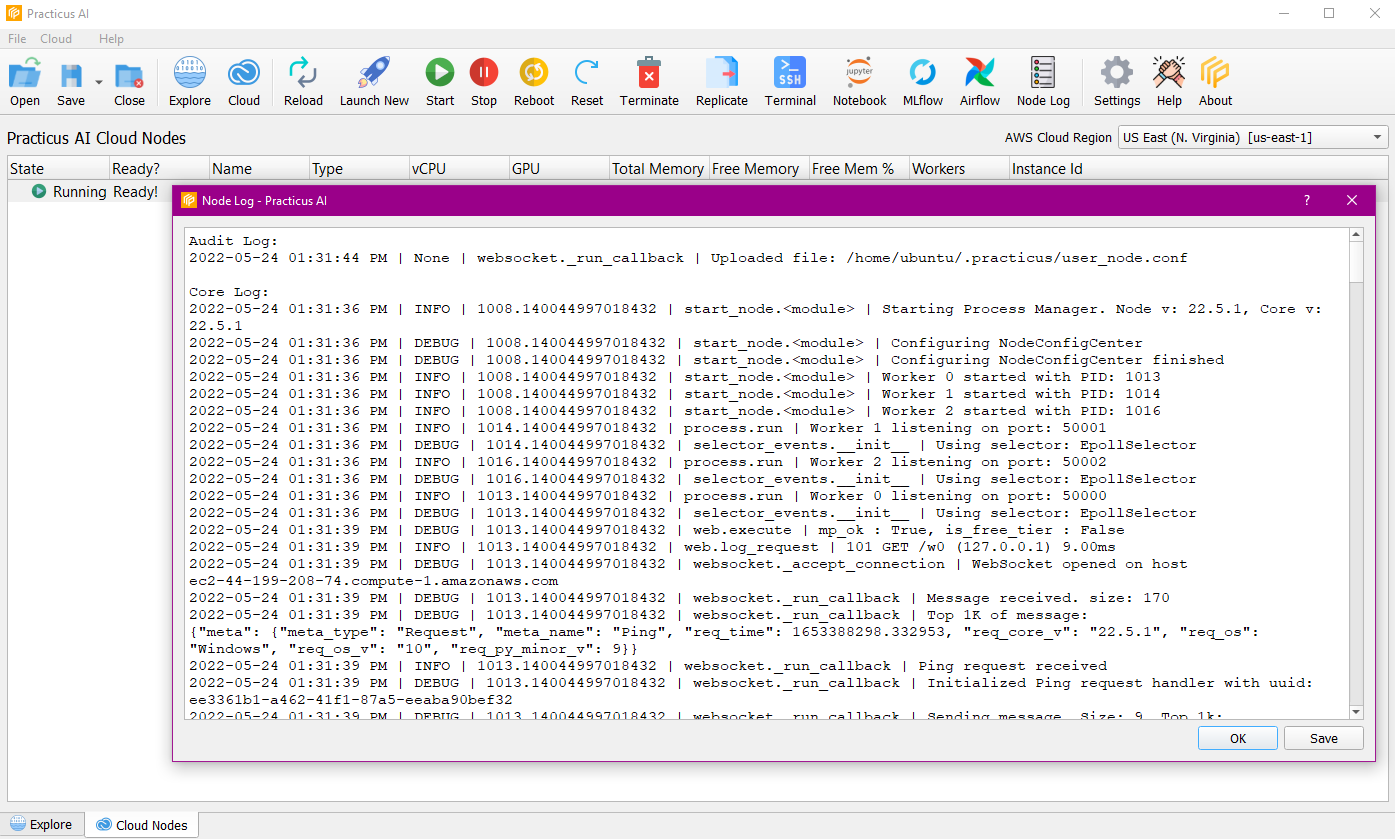This screenshot has height=839, width=1395.
Task: Reload cloud nodes with Reload icon
Action: click(x=303, y=81)
